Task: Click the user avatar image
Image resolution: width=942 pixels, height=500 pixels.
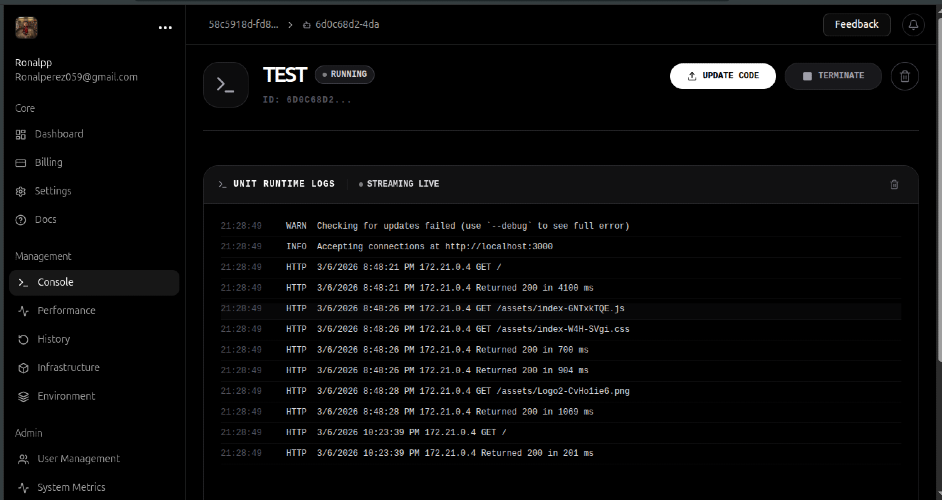Action: (x=27, y=28)
